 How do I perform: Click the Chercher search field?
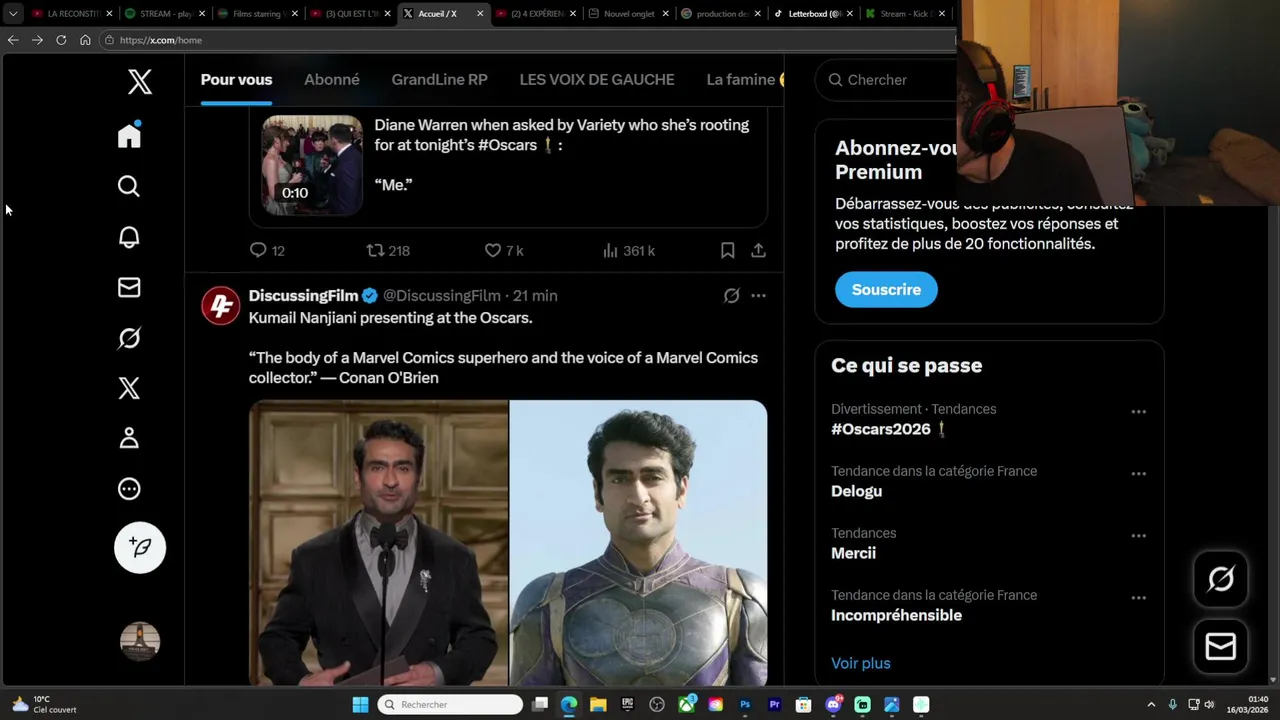pyautogui.click(x=885, y=80)
